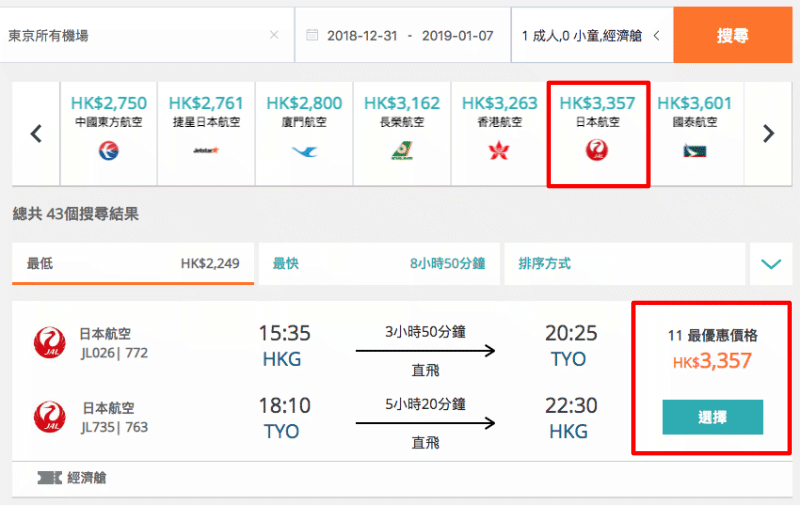The image size is (800, 505).
Task: Click the 2018-12-31 departure date field
Action: click(x=362, y=36)
